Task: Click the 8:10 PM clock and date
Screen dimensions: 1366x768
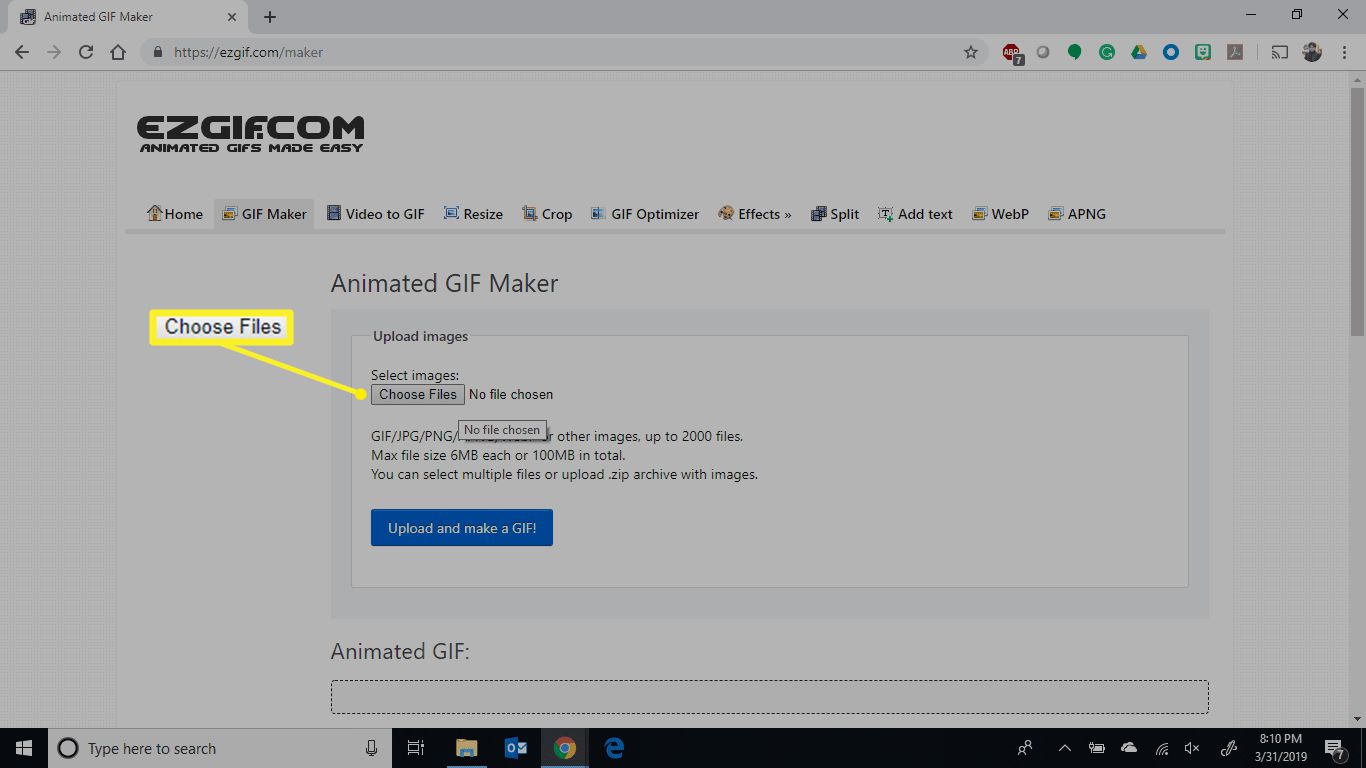Action: click(1281, 748)
